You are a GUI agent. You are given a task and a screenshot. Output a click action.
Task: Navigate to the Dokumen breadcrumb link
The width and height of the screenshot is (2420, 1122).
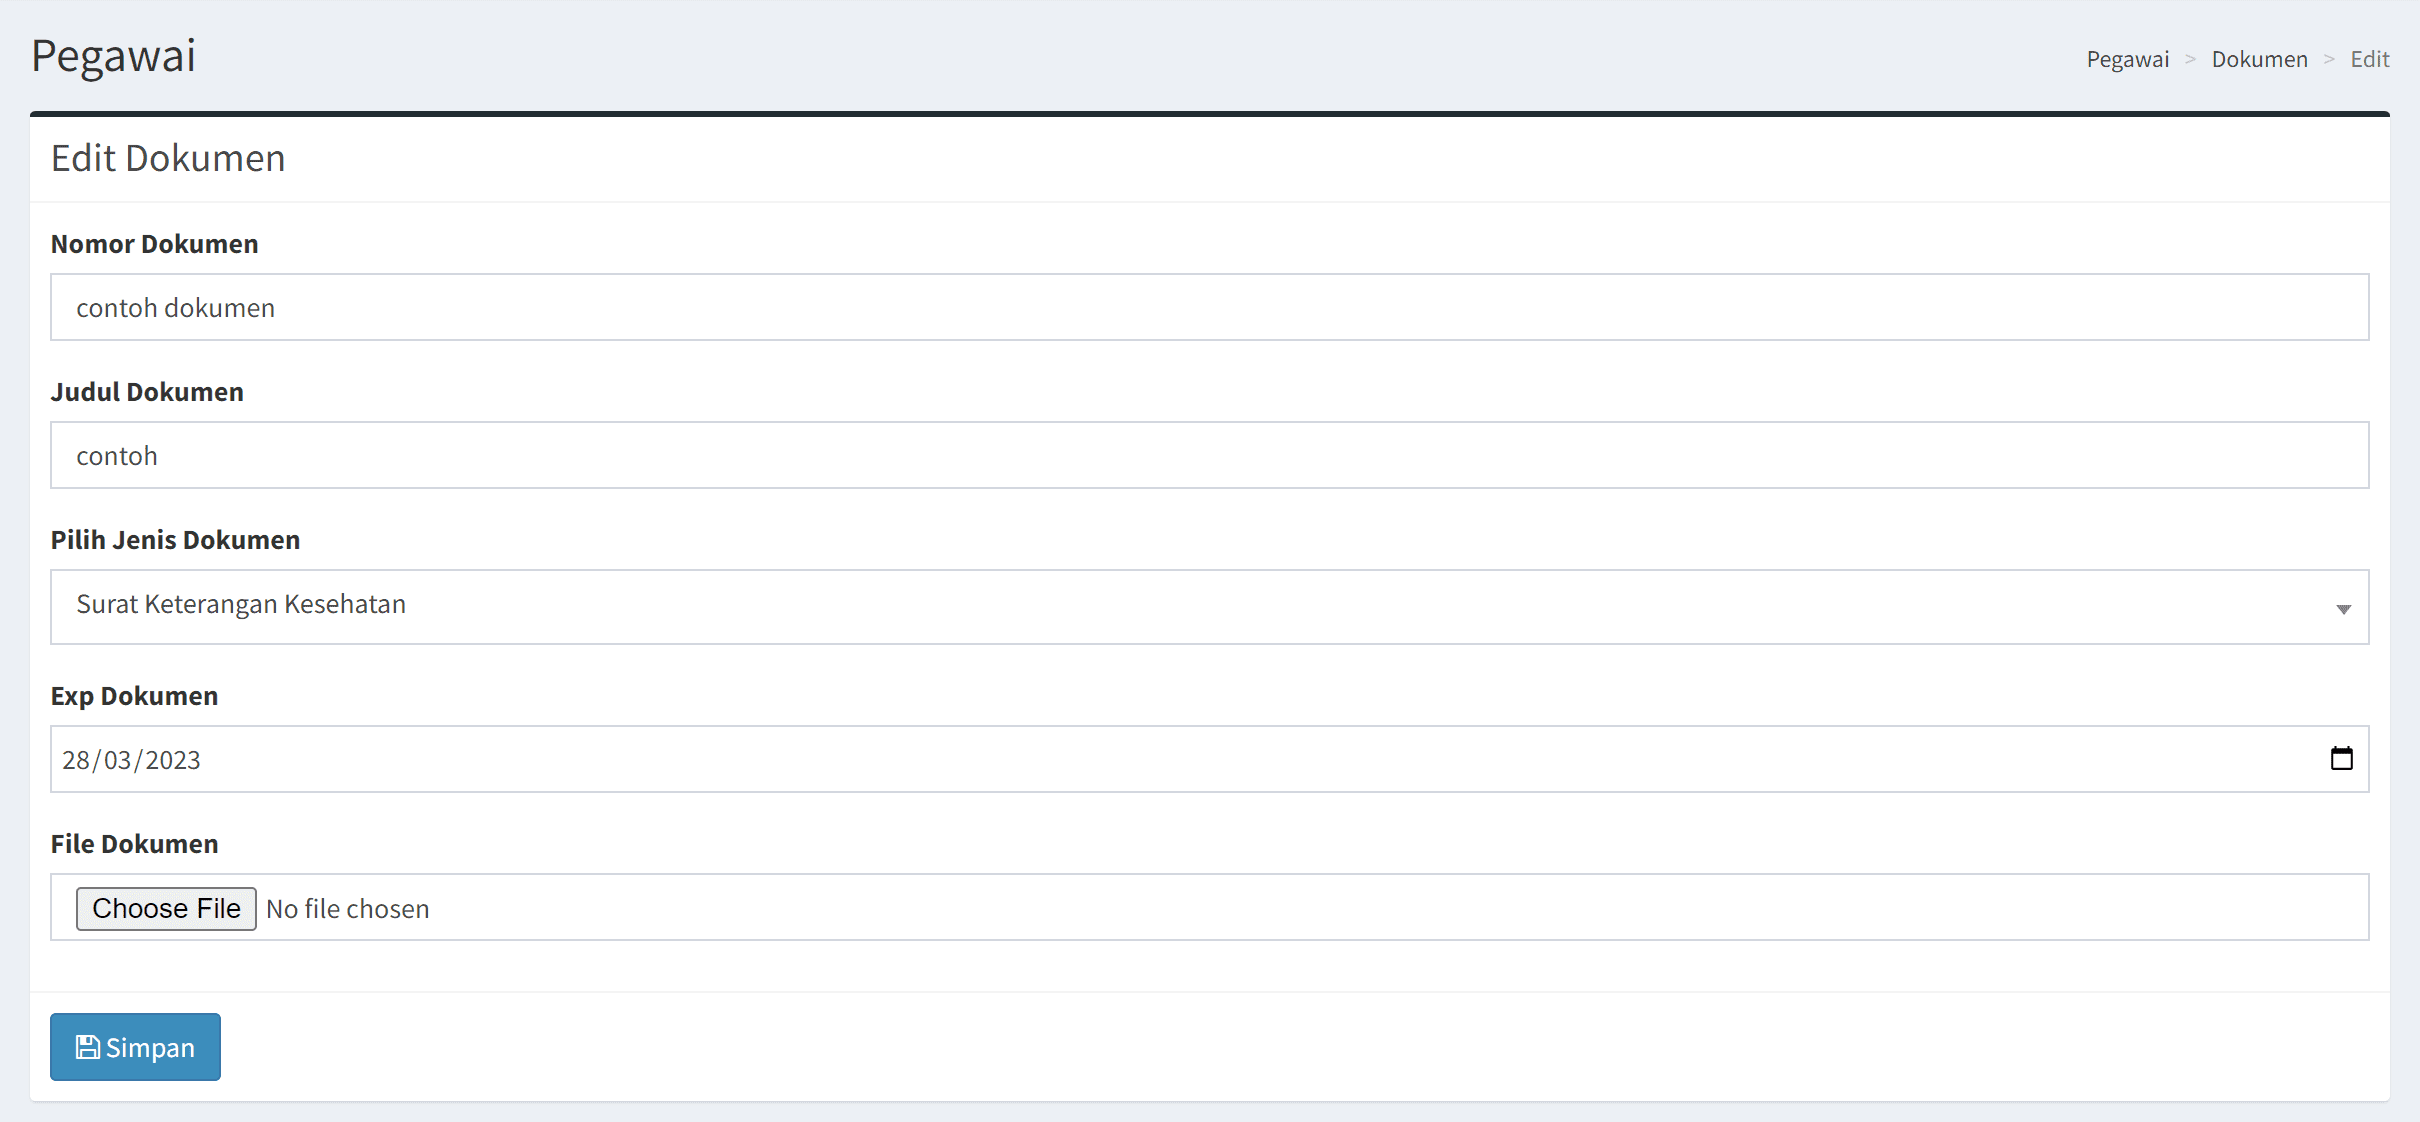pyautogui.click(x=2259, y=60)
